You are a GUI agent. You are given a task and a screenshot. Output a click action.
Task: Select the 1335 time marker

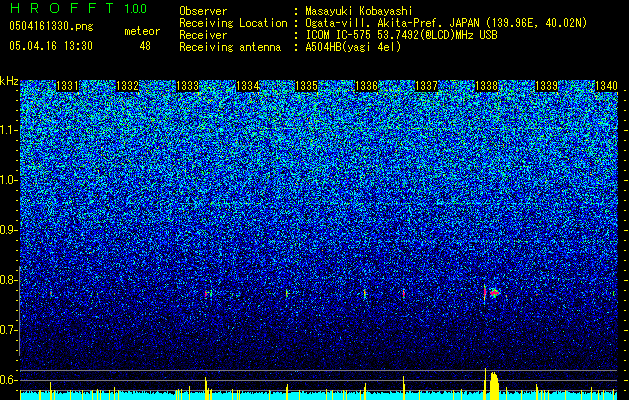coord(306,86)
